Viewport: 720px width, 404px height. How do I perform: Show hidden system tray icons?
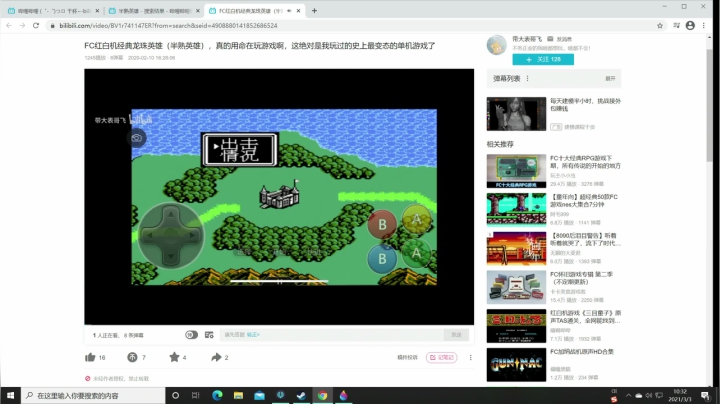(x=628, y=395)
